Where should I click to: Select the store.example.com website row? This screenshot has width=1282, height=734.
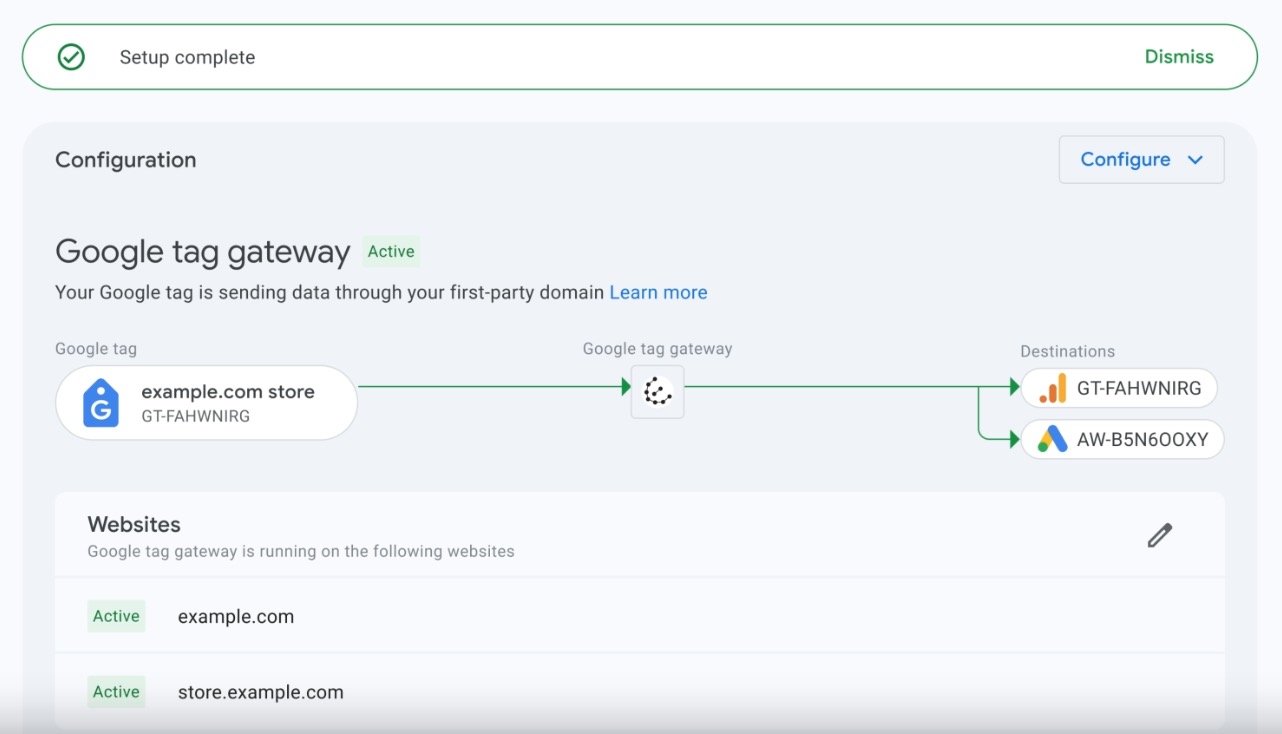(x=640, y=692)
